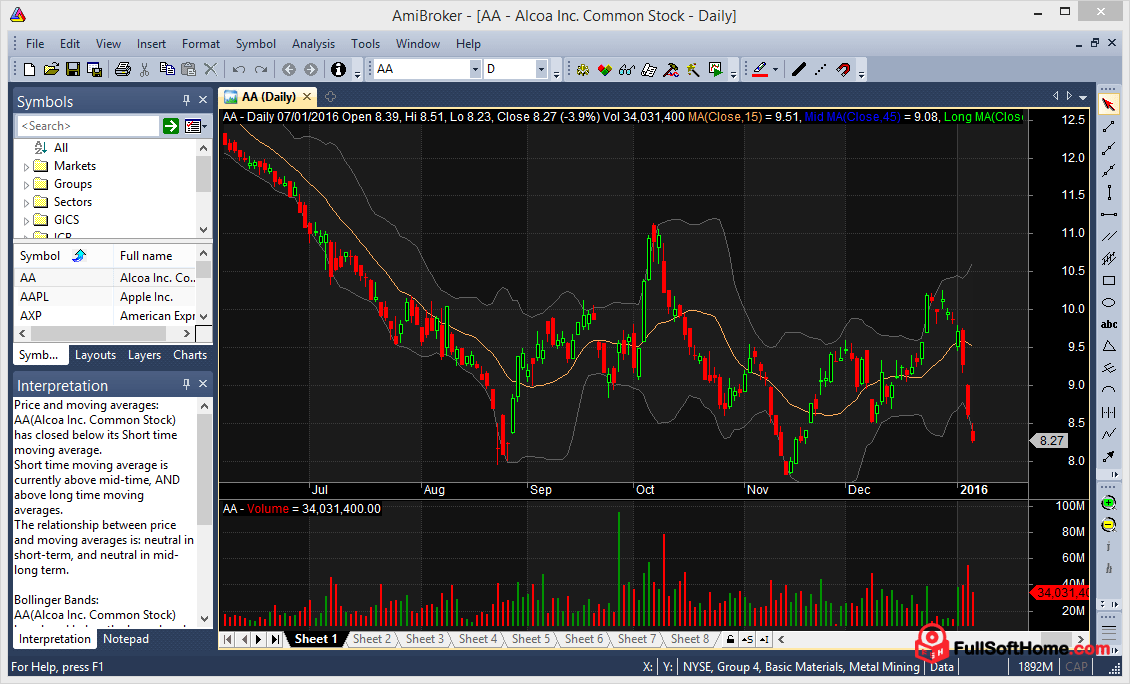Screen dimensions: 1130x684
Task: Select the trend line drawing tool
Action: pos(1108,127)
